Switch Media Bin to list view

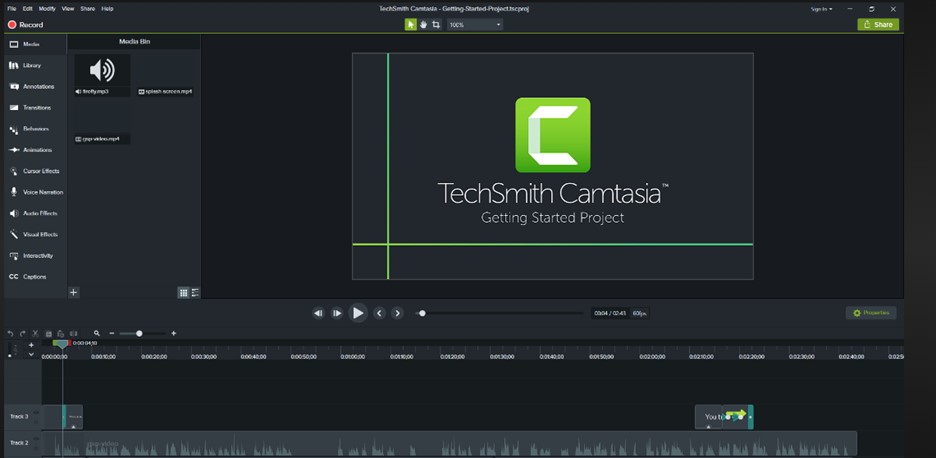195,293
